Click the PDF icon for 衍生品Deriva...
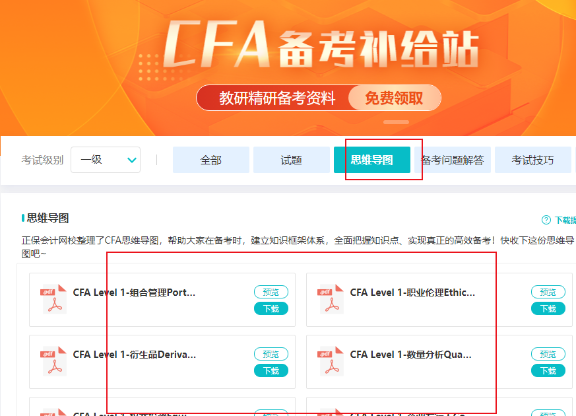The image size is (576, 416). pos(54,361)
